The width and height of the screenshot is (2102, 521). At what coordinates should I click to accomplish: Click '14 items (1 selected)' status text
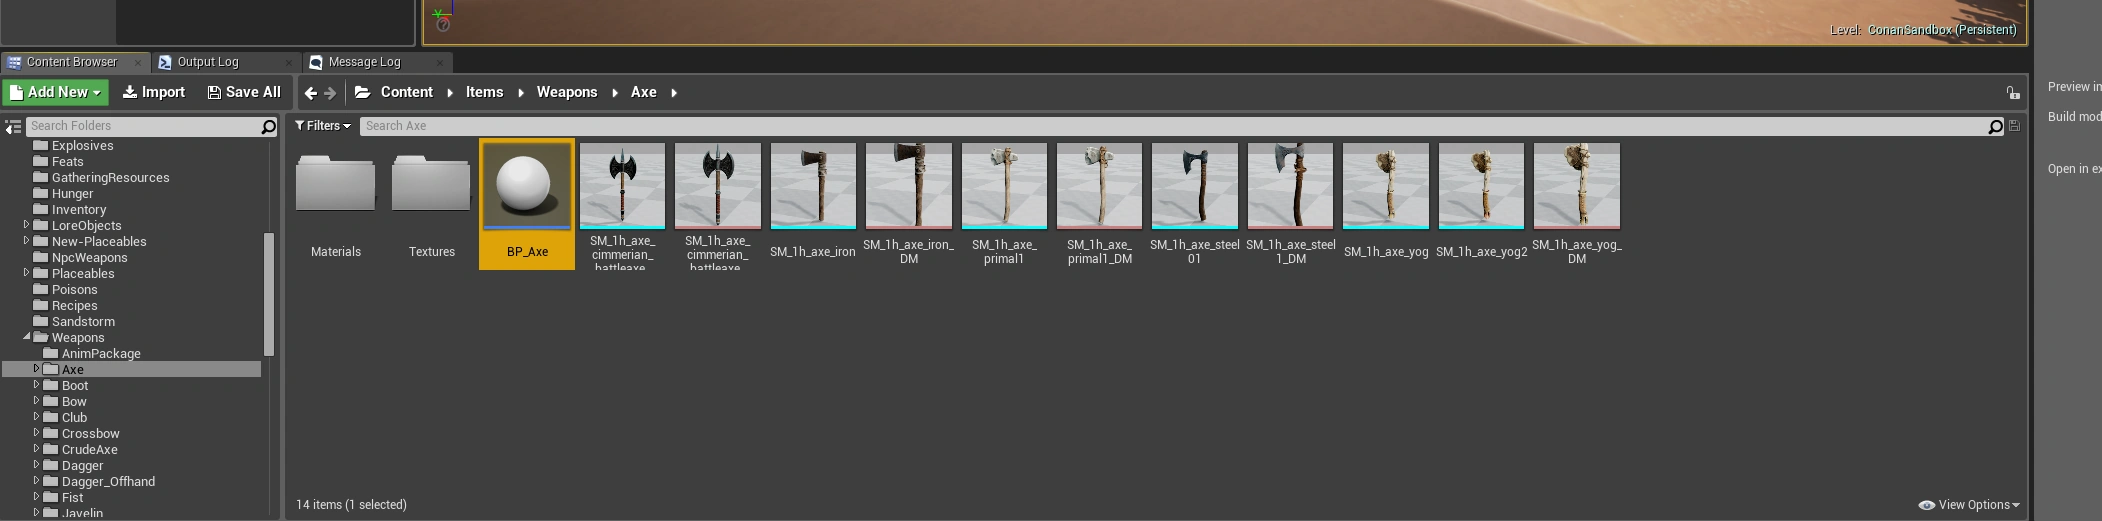351,505
